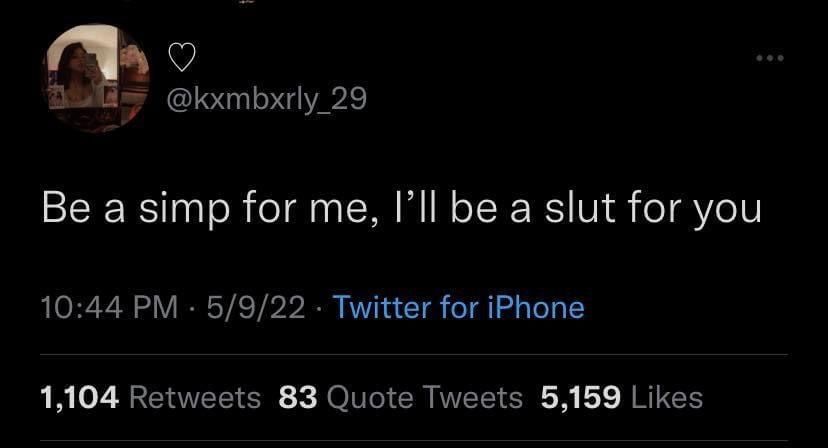The image size is (828, 448).
Task: View the 1,104 Retweets list
Action: (x=150, y=397)
